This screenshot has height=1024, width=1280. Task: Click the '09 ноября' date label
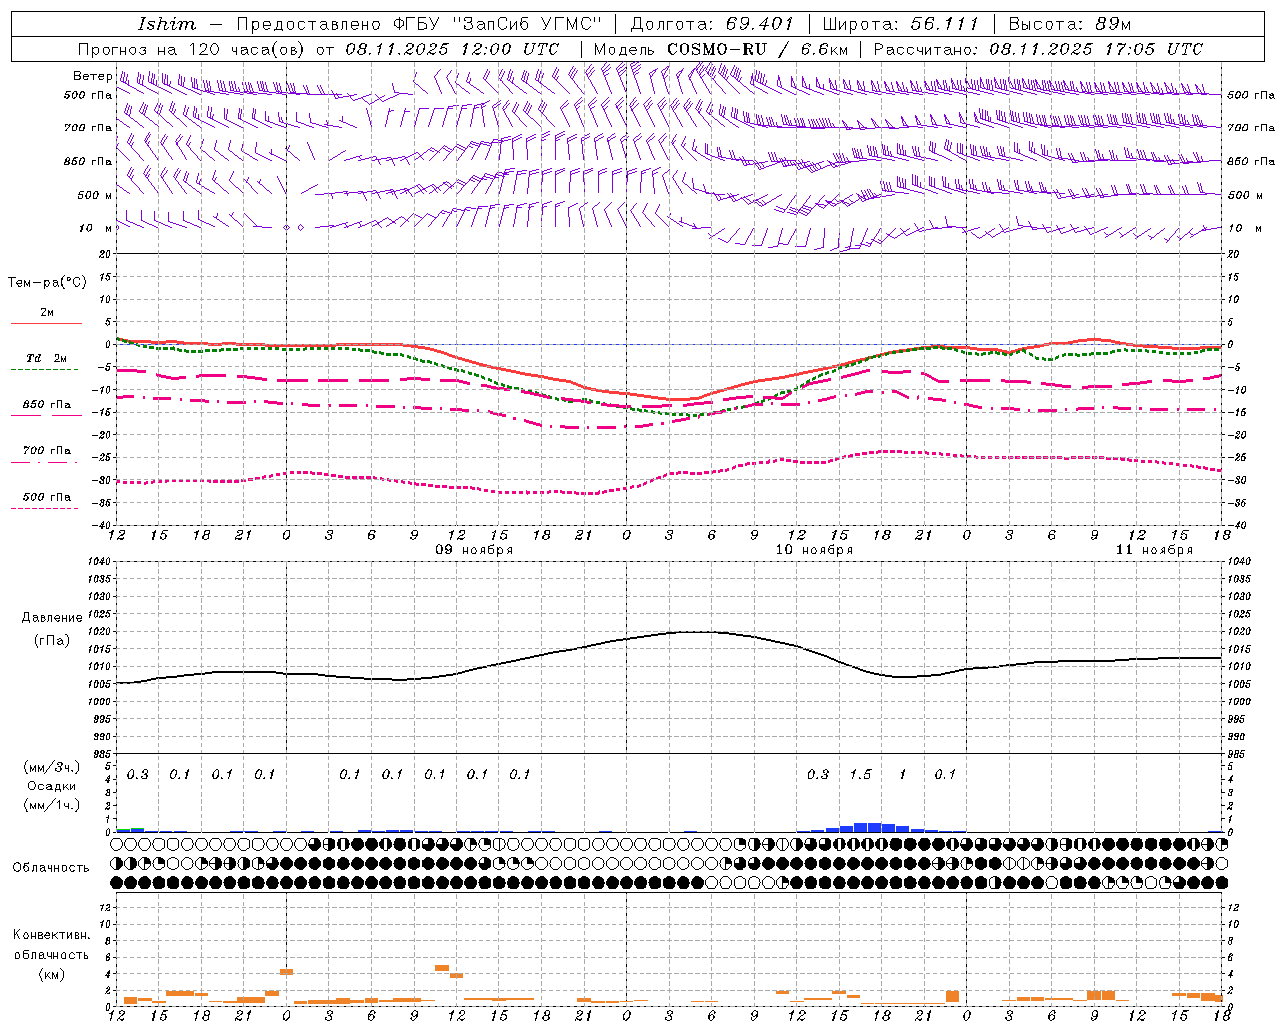[474, 550]
